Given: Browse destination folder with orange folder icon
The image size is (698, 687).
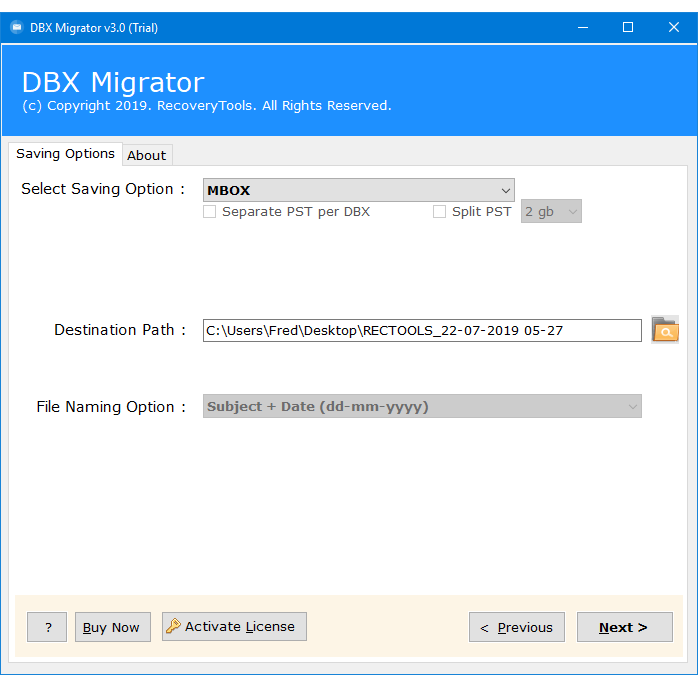Looking at the screenshot, I should 665,330.
